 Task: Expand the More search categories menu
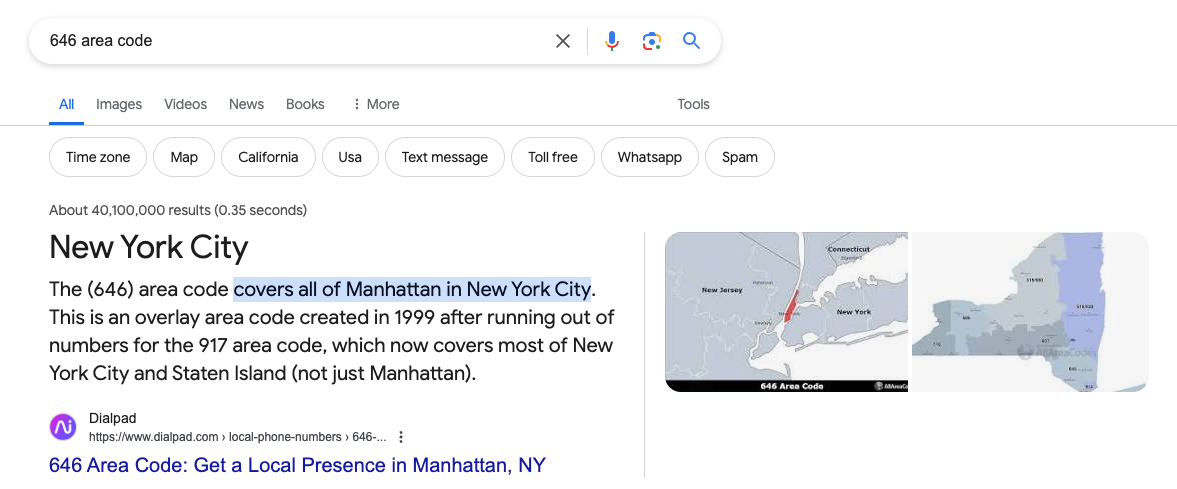[x=375, y=104]
